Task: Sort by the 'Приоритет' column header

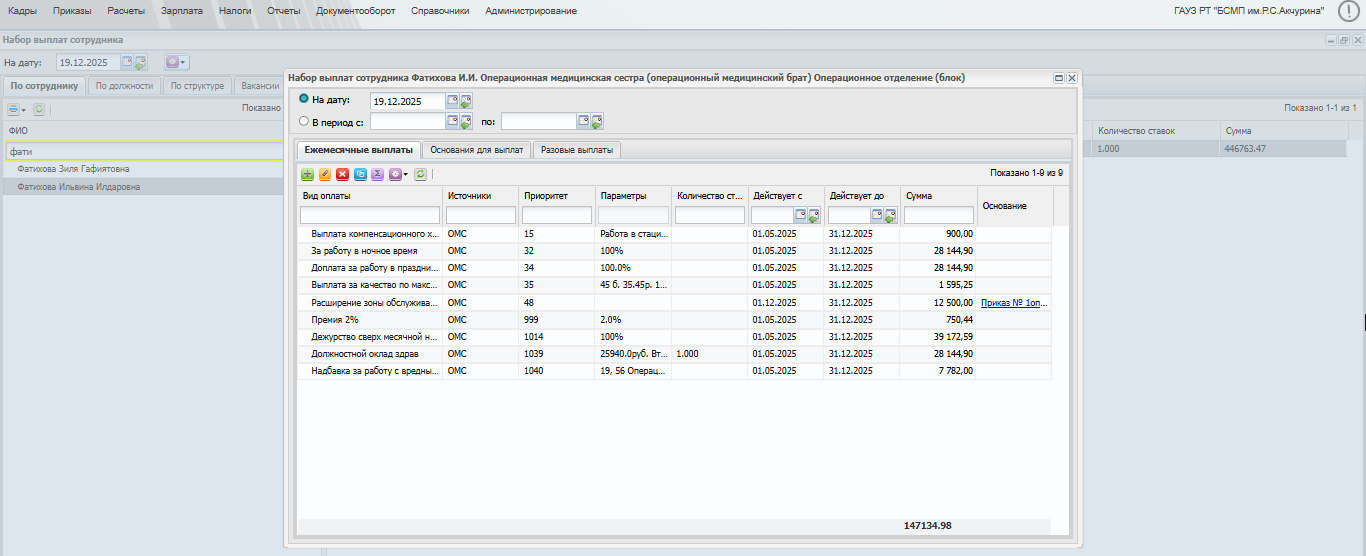Action: (x=545, y=196)
